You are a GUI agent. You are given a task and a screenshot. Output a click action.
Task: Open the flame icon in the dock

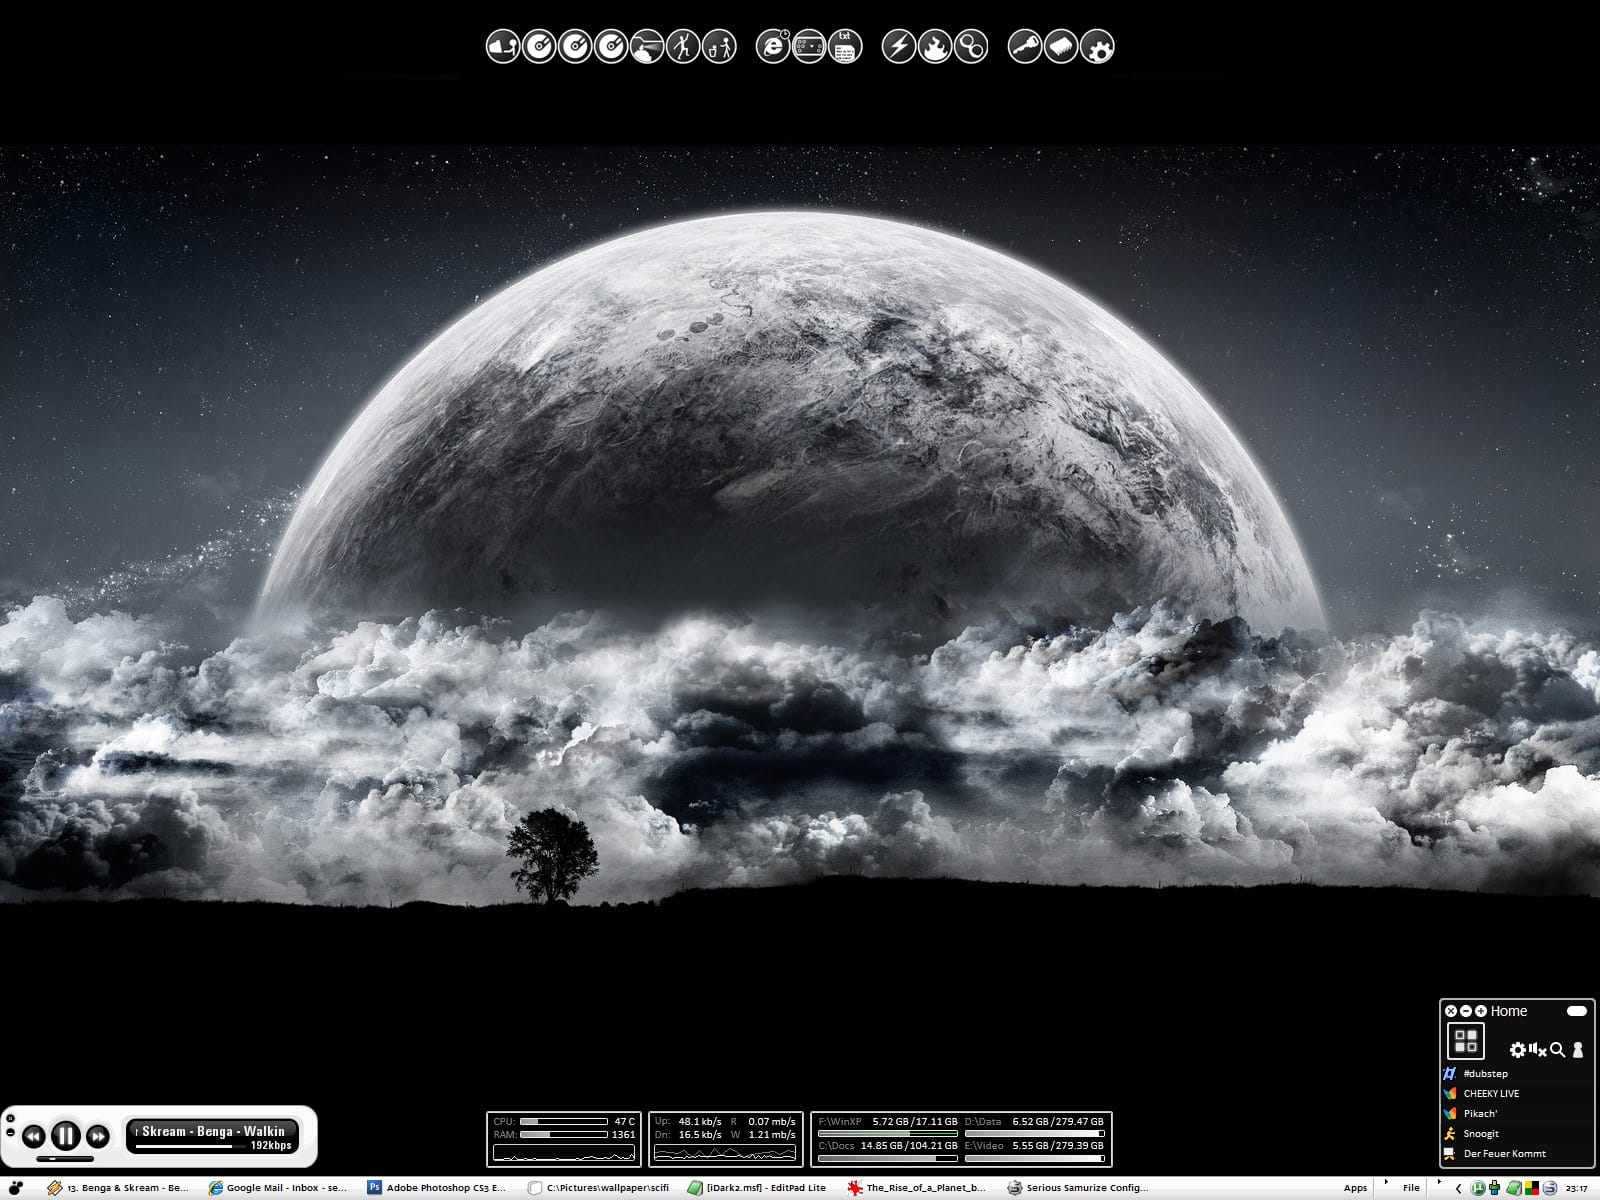(934, 46)
